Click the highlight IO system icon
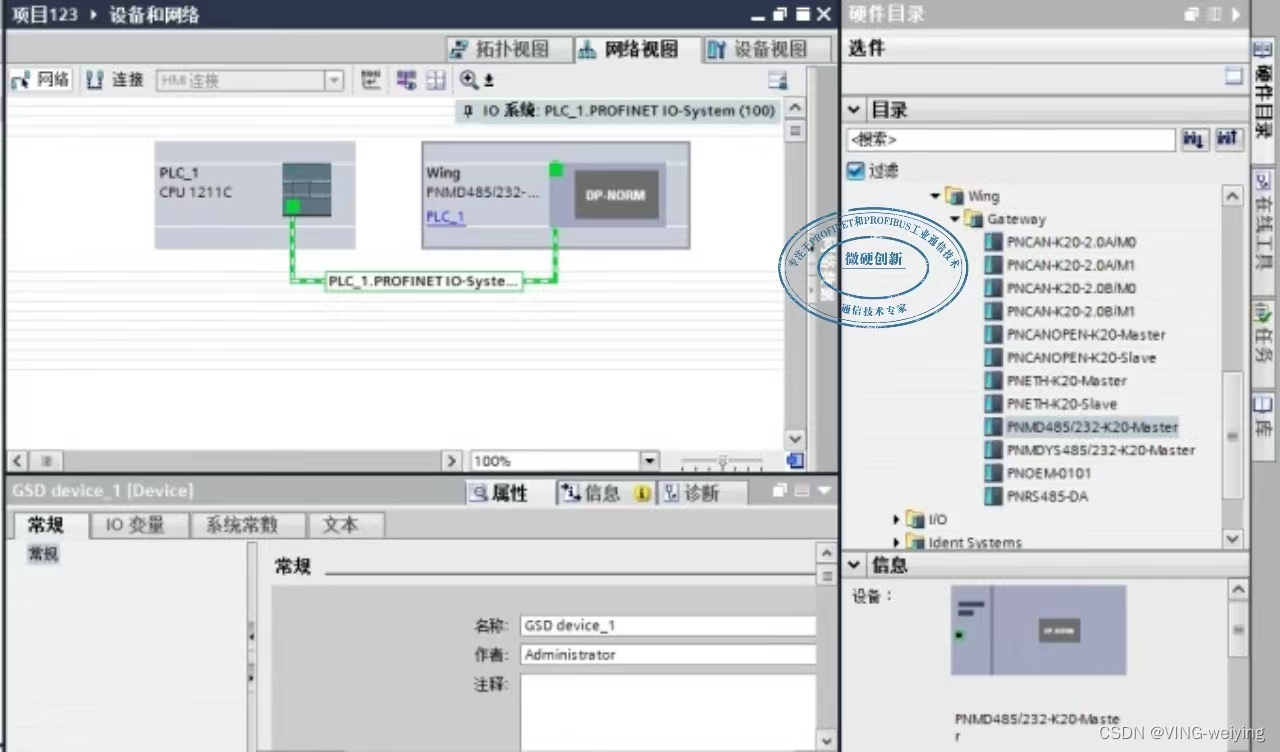1280x752 pixels. 406,80
